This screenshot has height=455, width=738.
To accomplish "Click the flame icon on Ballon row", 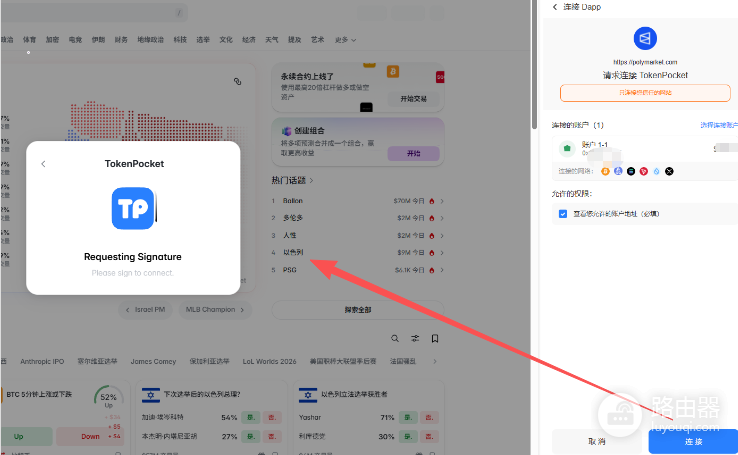I will (432, 201).
